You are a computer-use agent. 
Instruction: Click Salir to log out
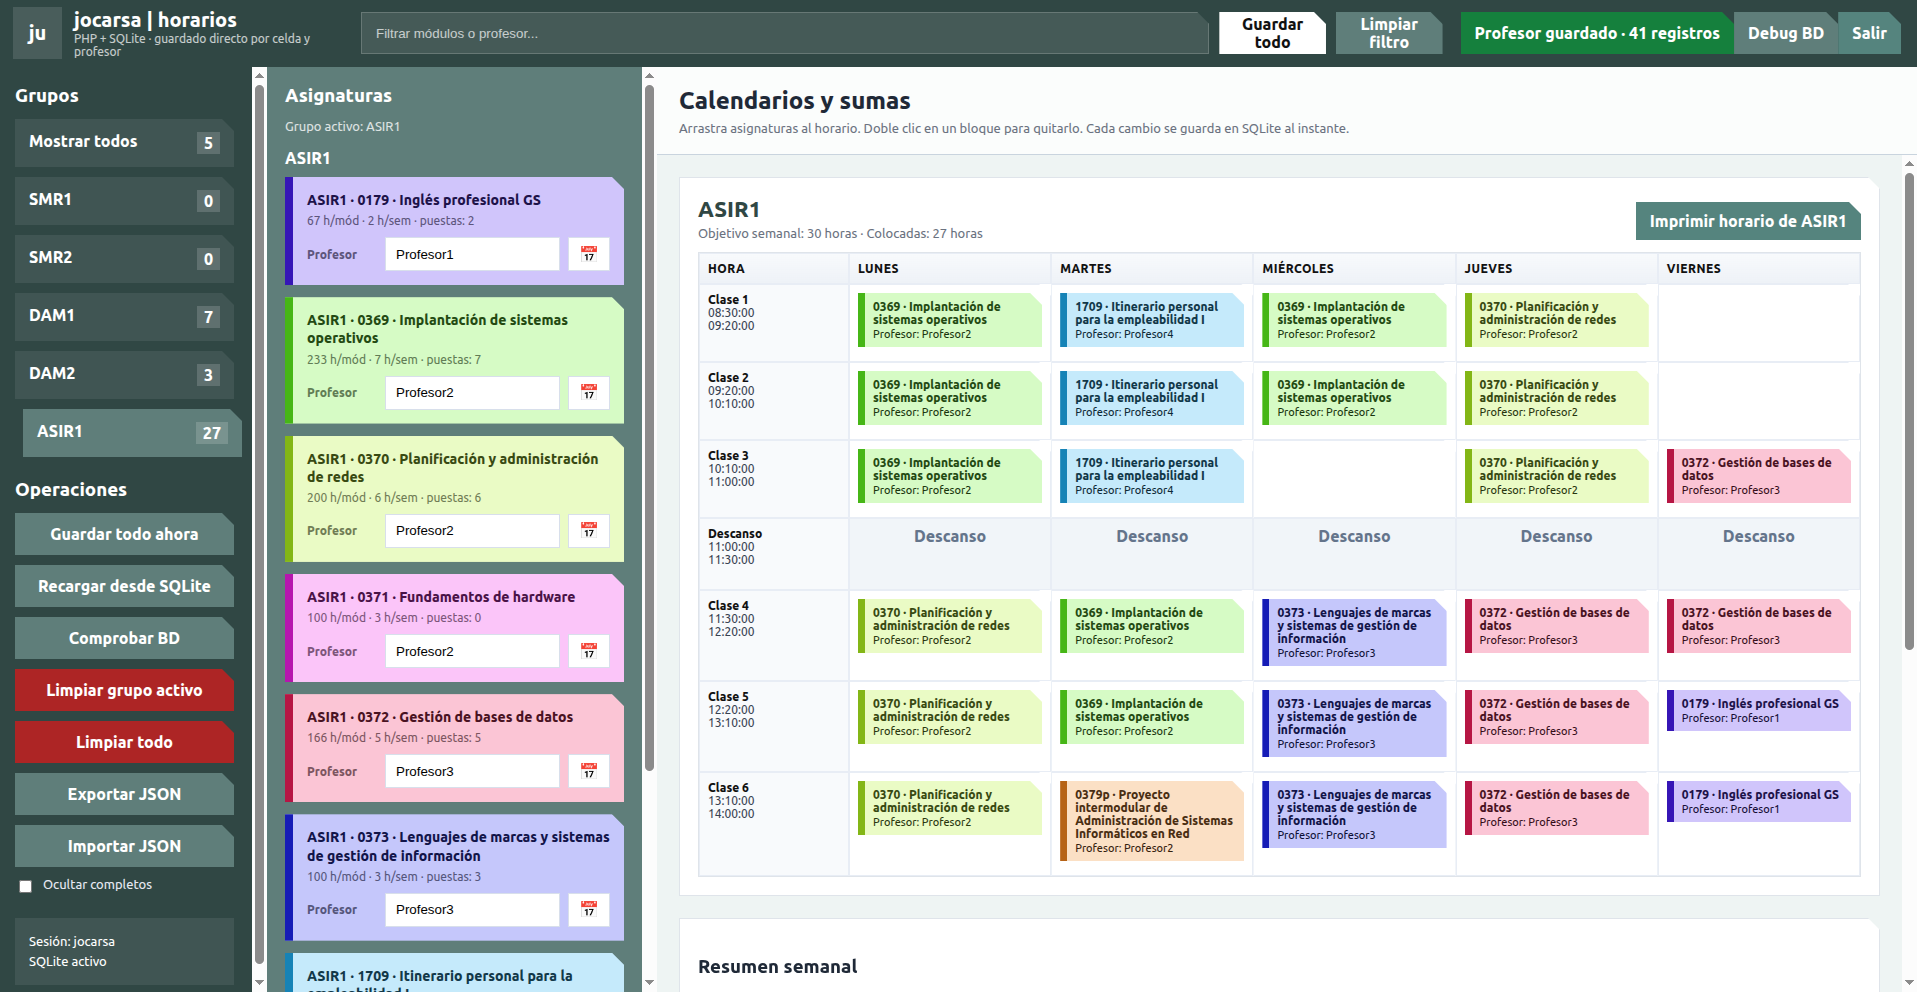1869,33
